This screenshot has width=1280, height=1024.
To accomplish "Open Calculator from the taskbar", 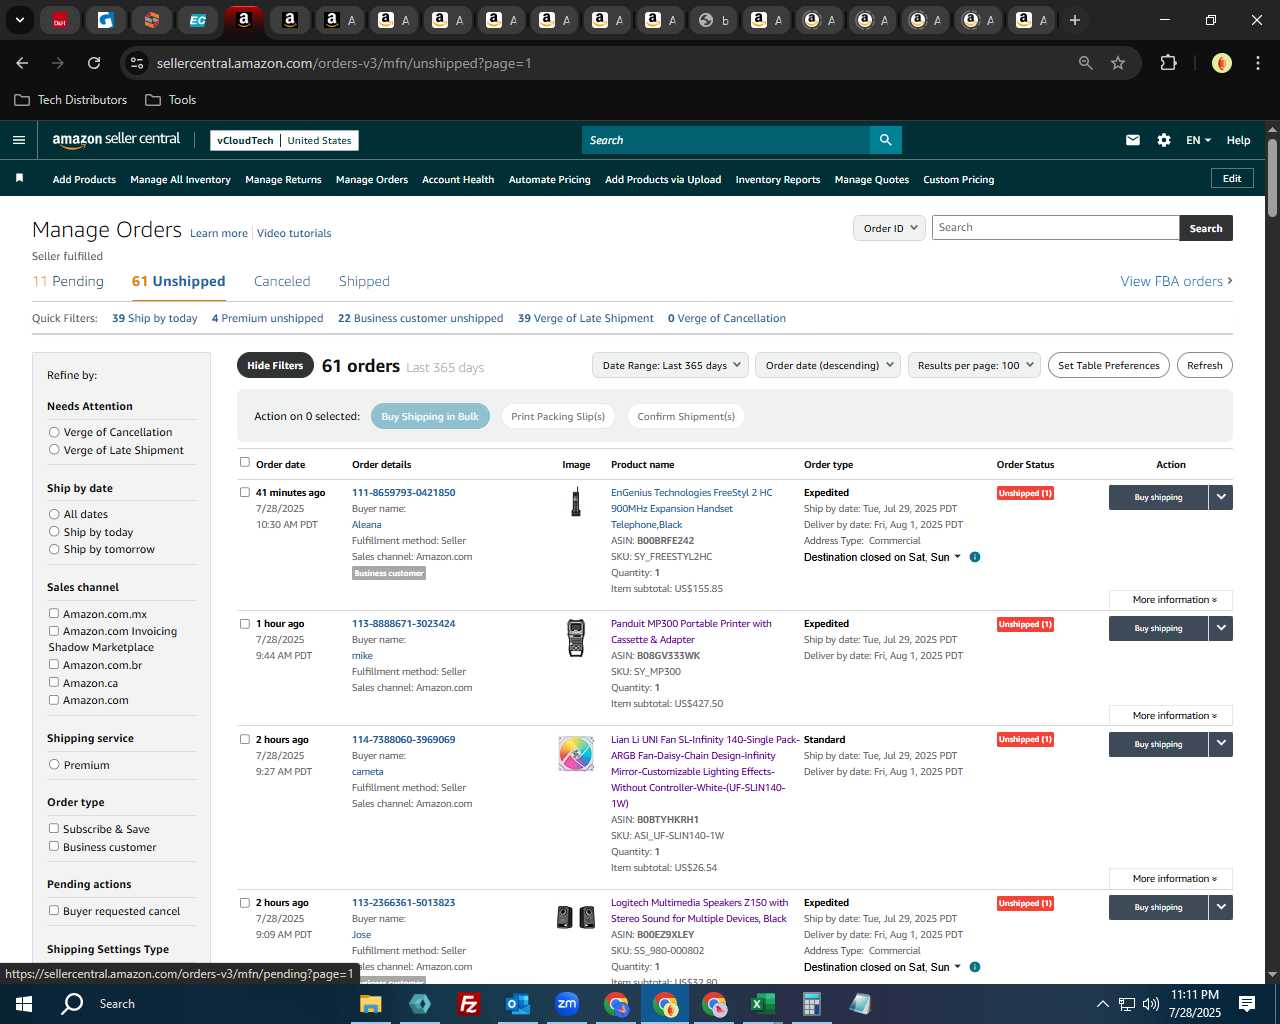I will (812, 1004).
